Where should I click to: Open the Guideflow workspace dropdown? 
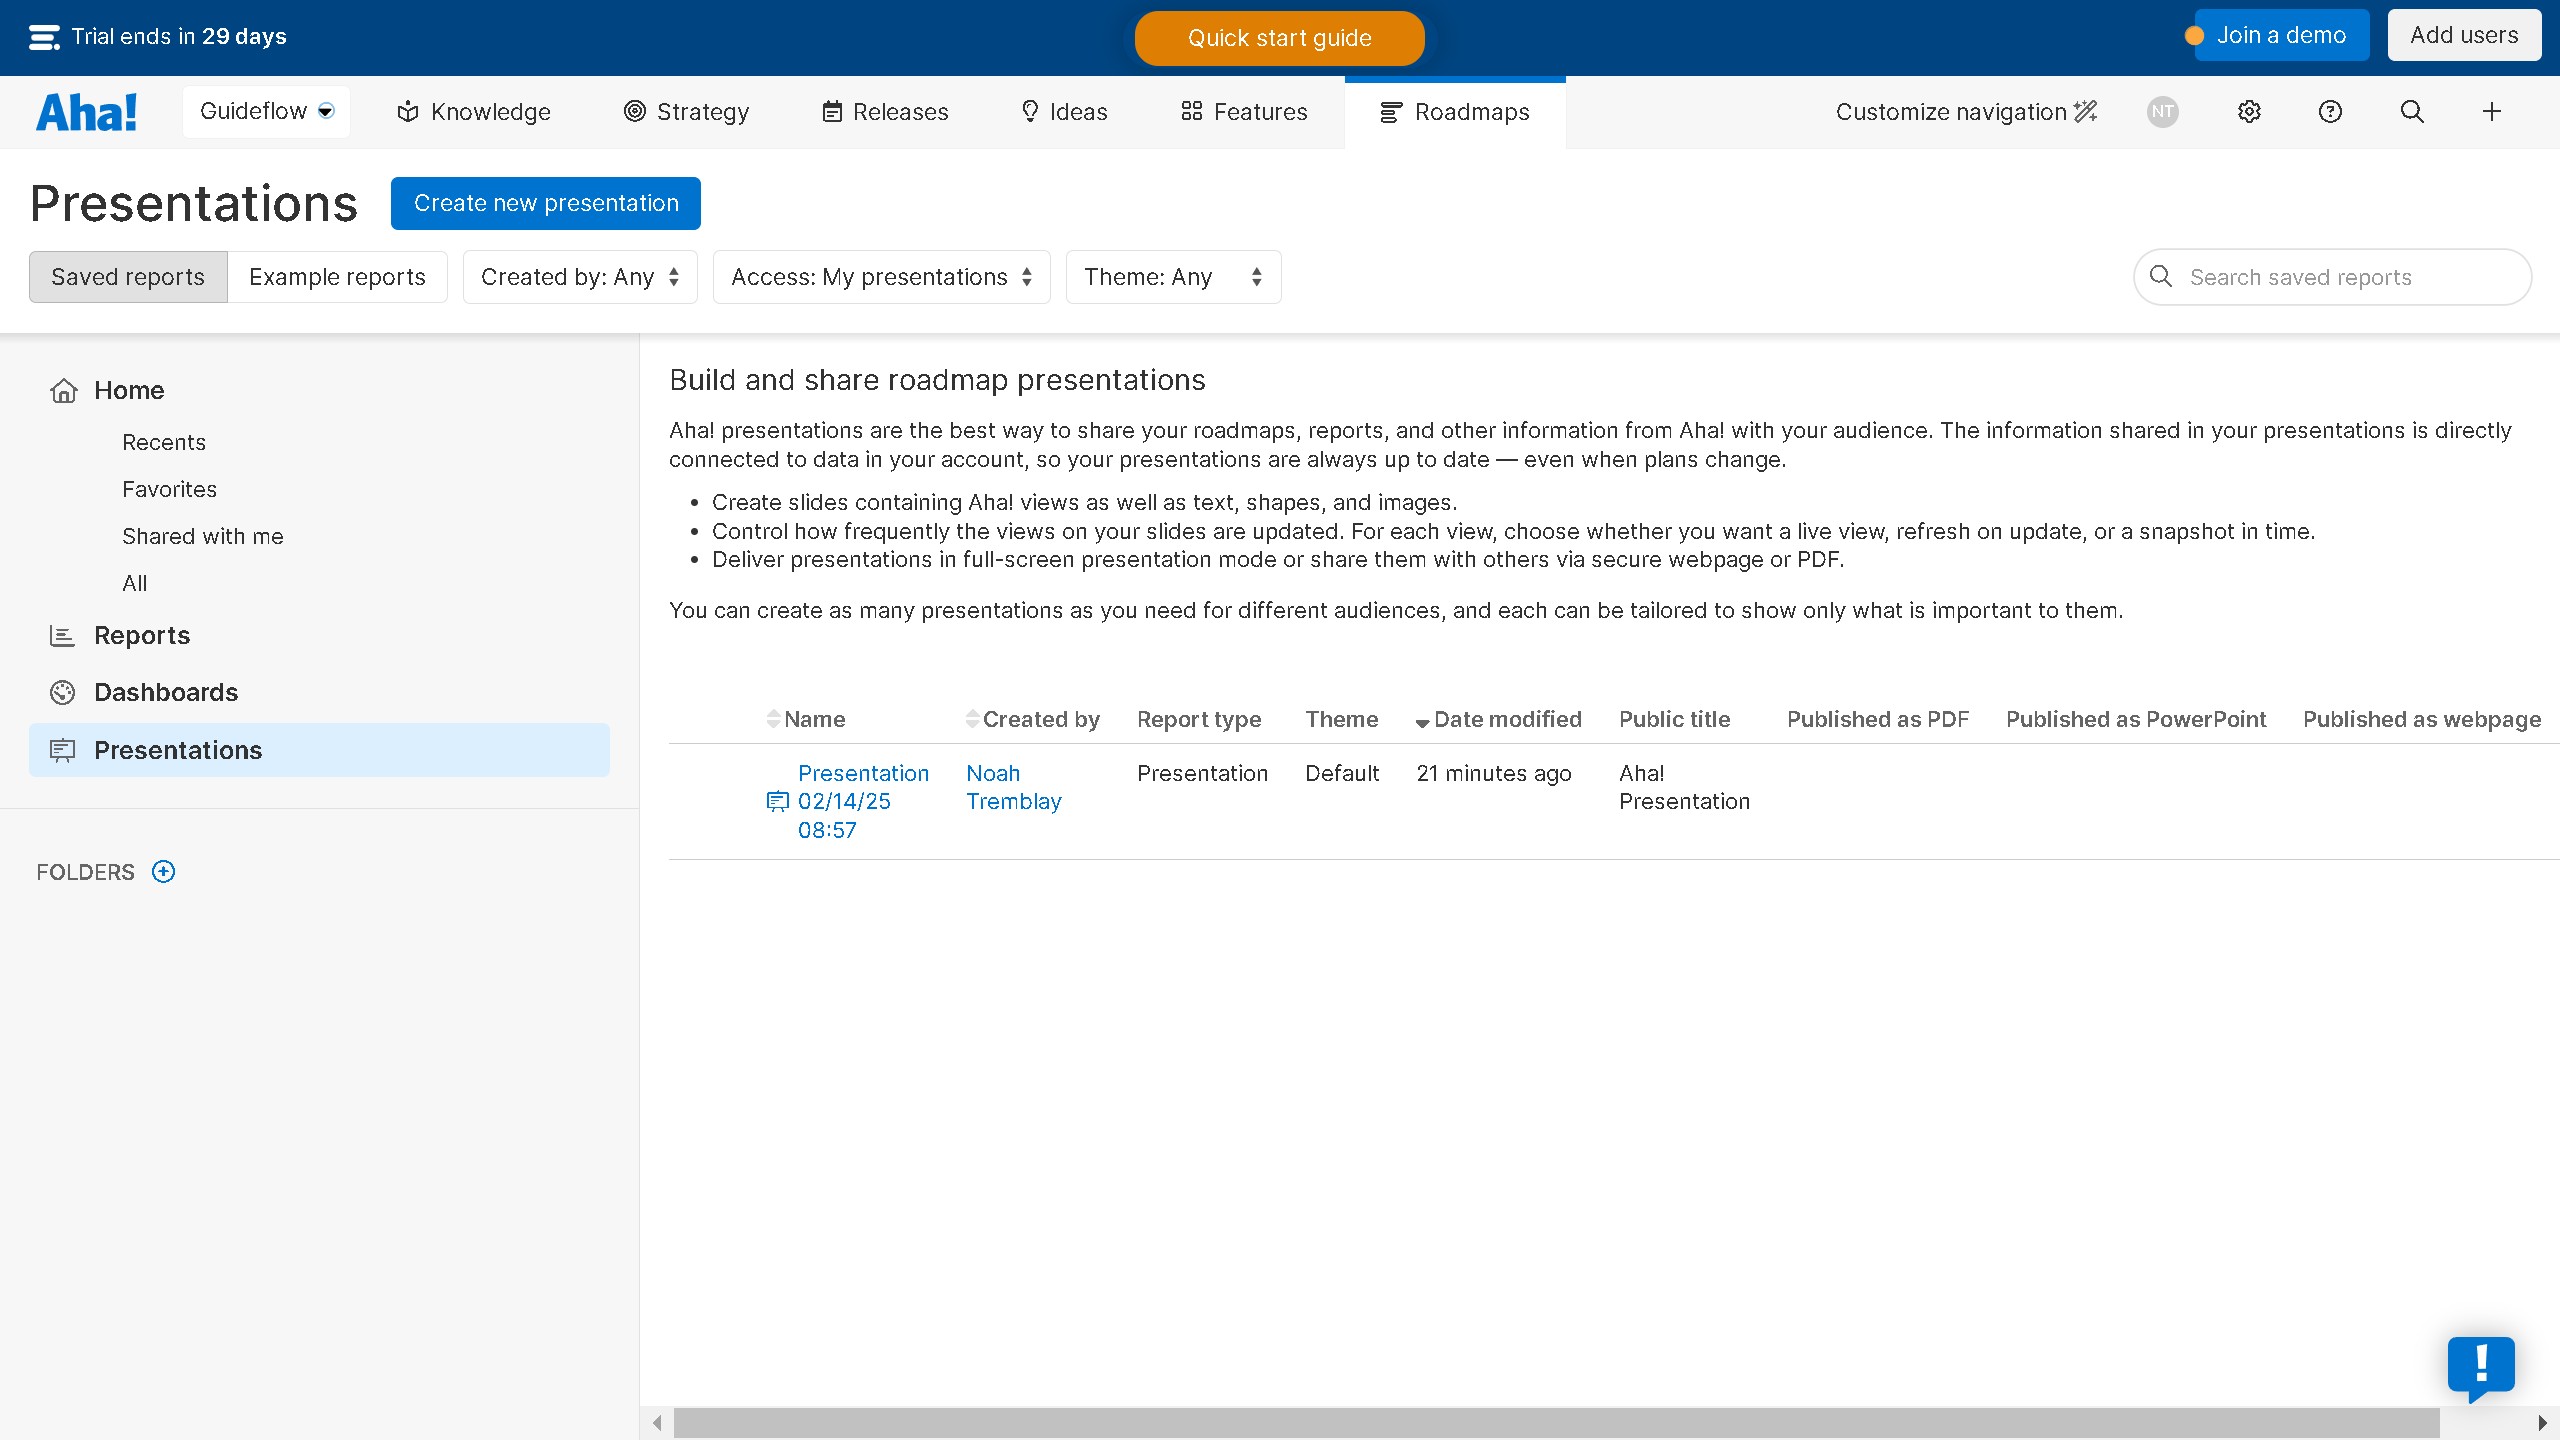266,111
